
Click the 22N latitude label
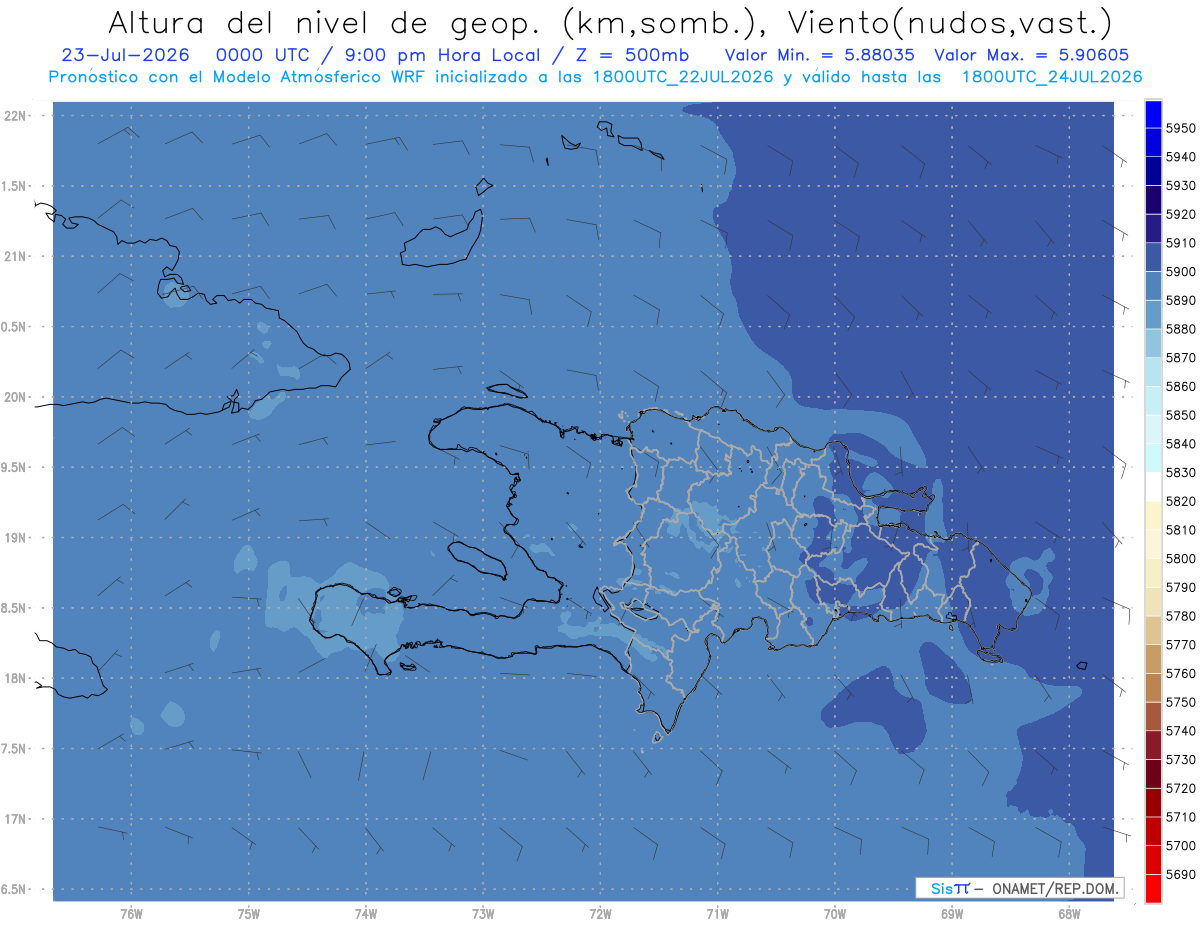tap(16, 116)
